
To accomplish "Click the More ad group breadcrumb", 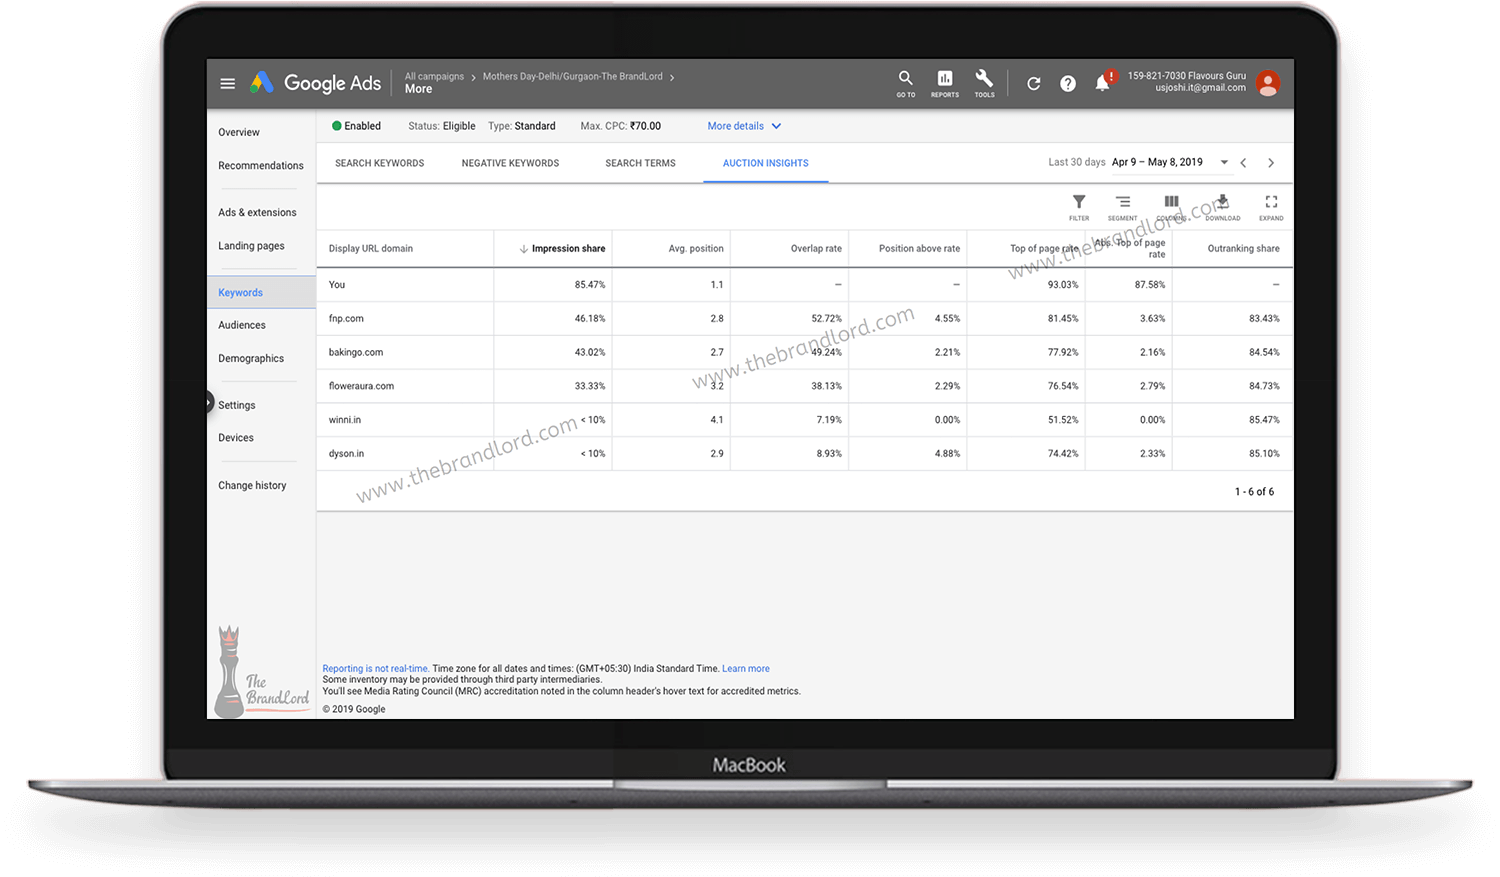I will pos(418,89).
